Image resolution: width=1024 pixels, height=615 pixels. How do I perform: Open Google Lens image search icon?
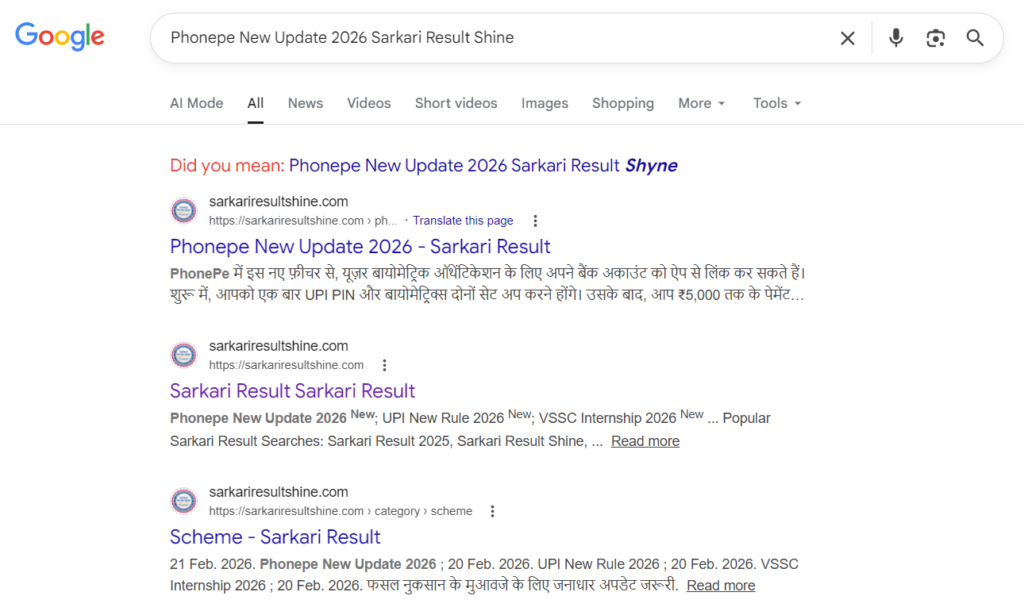click(x=935, y=38)
